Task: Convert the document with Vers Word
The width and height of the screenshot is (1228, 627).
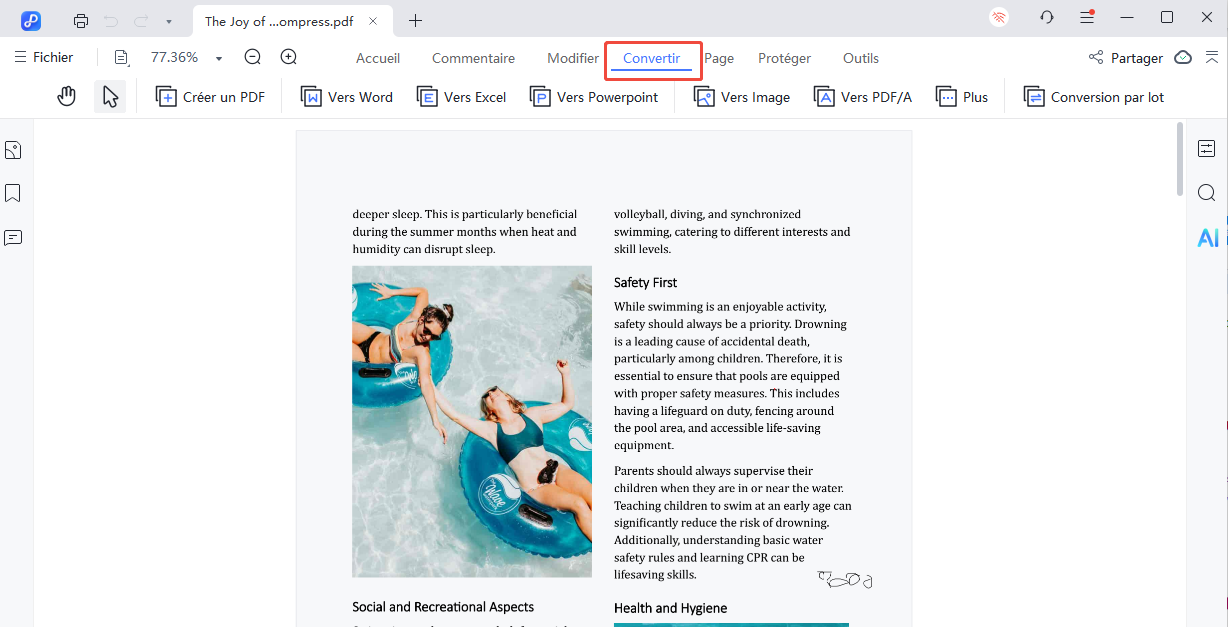Action: 347,96
